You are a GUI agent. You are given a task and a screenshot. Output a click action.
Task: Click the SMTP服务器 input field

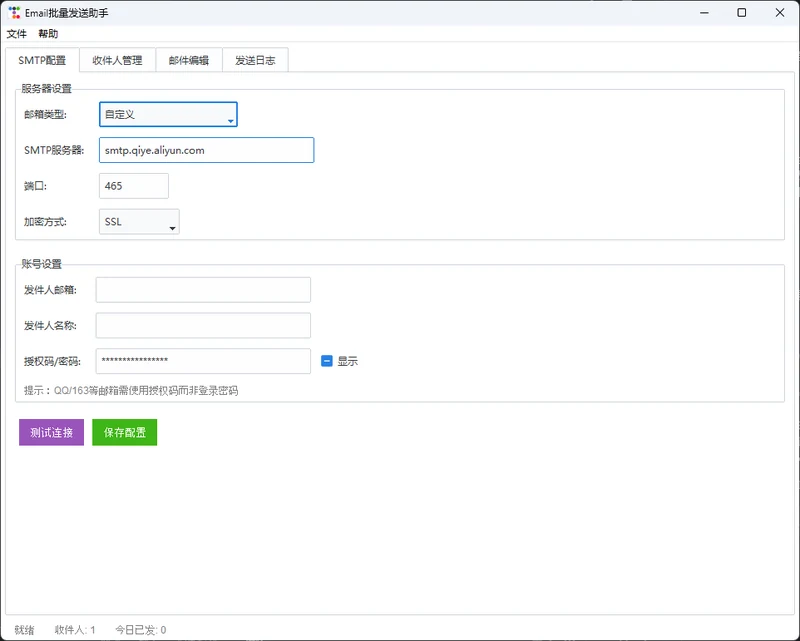tap(207, 150)
